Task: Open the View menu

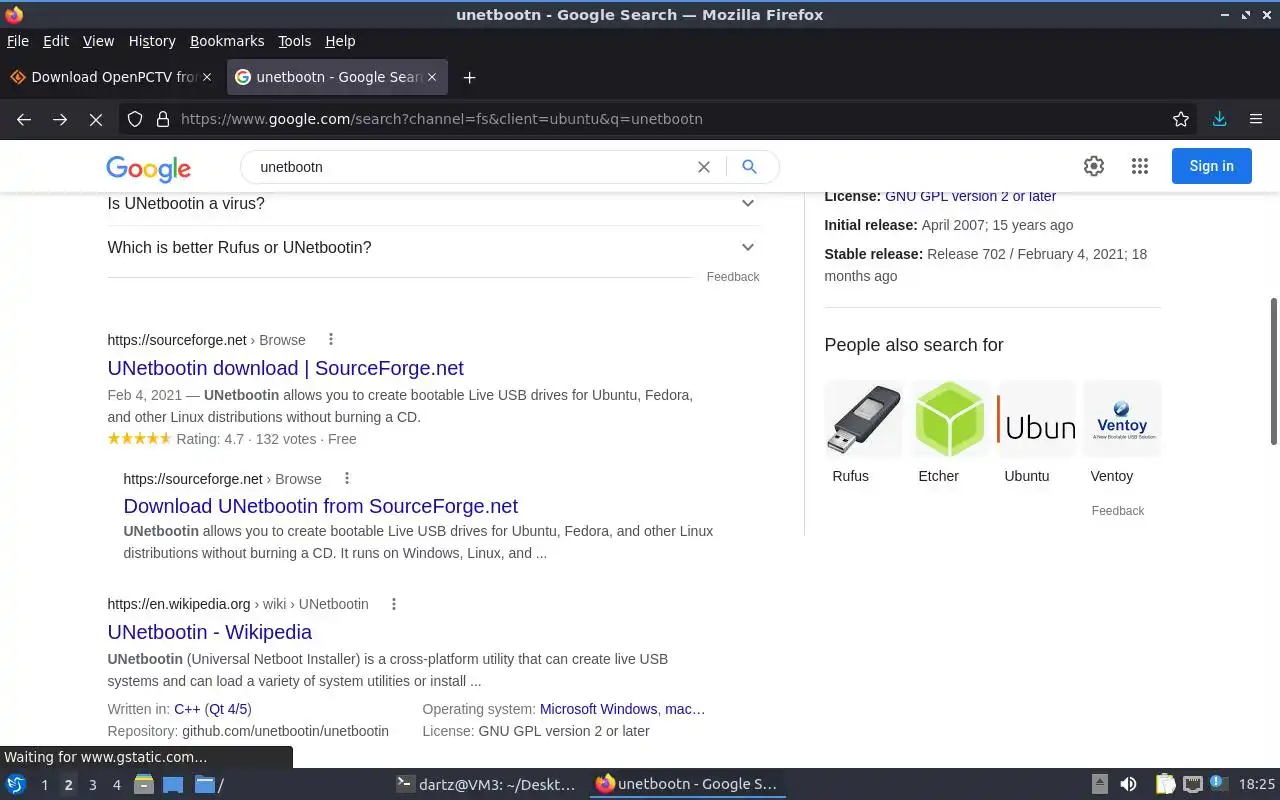Action: point(98,41)
